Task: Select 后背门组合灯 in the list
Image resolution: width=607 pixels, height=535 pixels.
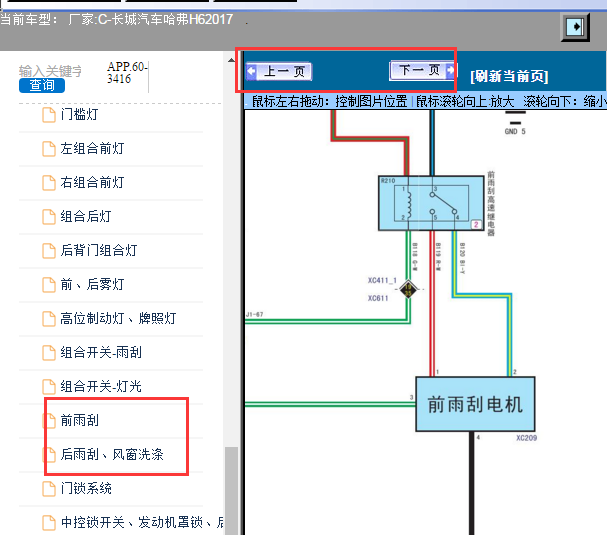Action: [99, 250]
